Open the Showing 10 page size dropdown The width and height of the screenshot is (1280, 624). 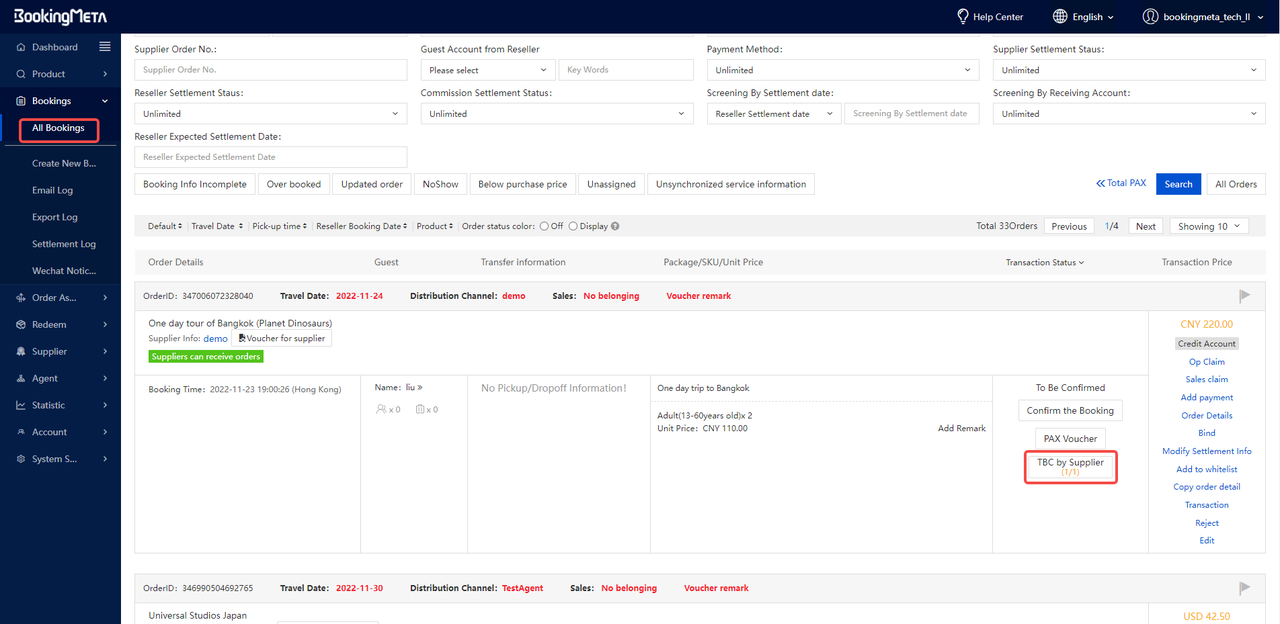(1209, 226)
